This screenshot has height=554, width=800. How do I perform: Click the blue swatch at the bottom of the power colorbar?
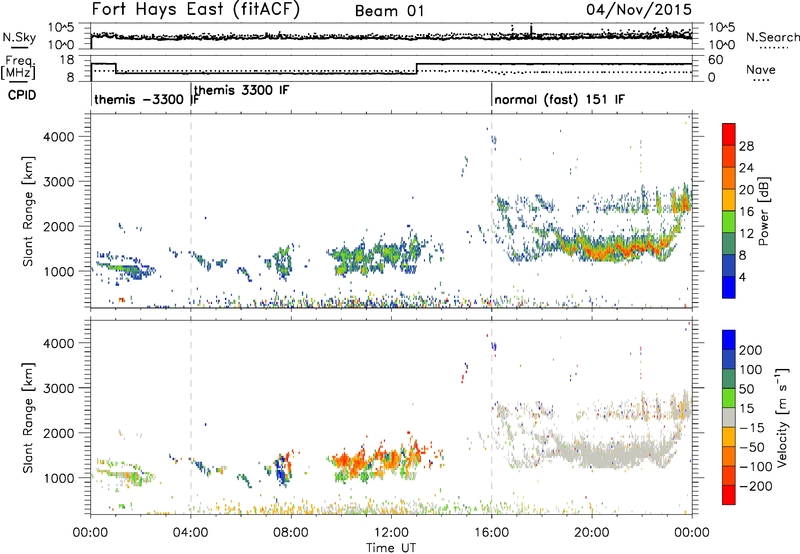729,287
